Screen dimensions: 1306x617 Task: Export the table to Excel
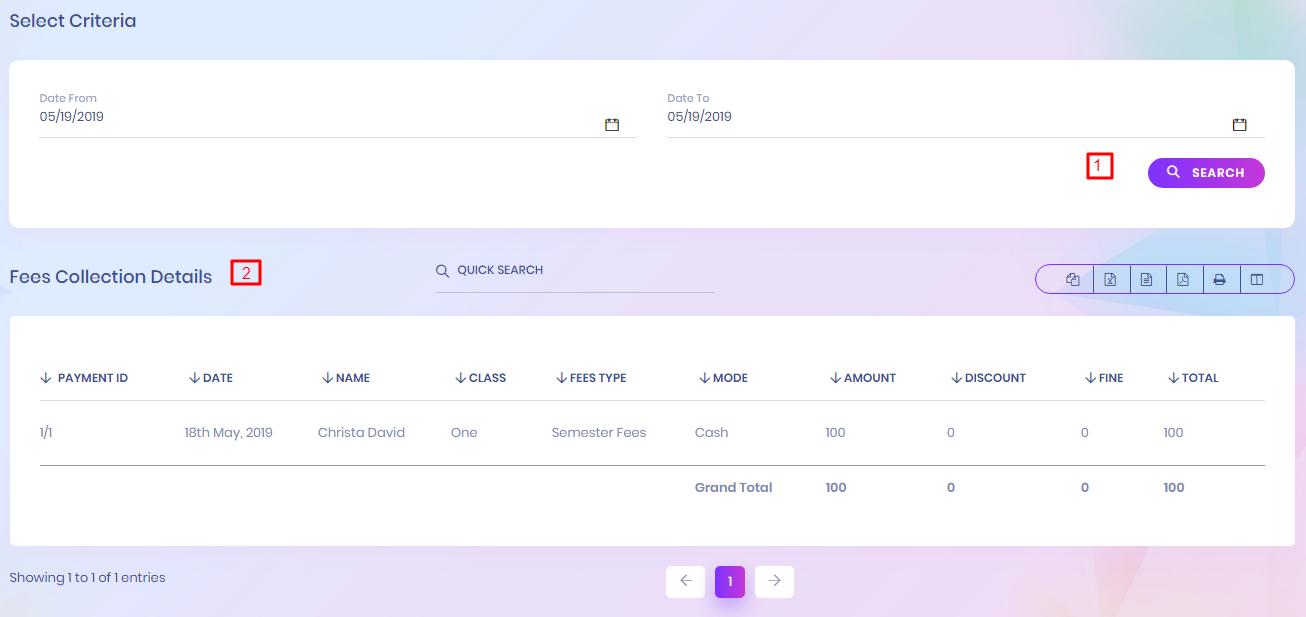tap(1110, 280)
